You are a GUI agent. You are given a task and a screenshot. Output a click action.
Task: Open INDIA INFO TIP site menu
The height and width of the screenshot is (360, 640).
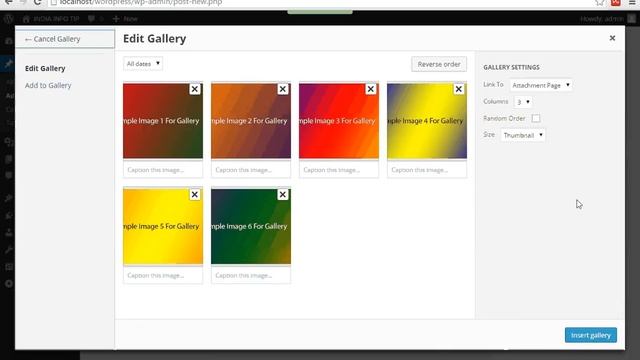pyautogui.click(x=51, y=19)
